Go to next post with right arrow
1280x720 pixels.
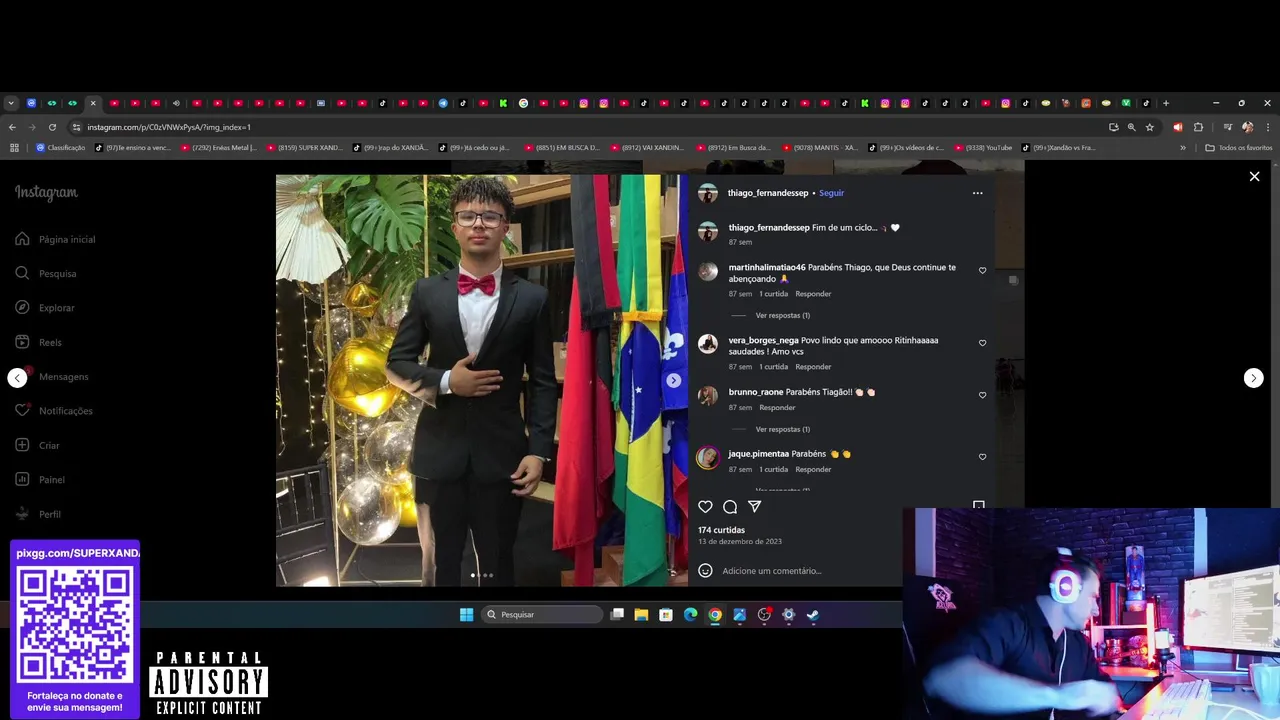tap(1253, 378)
